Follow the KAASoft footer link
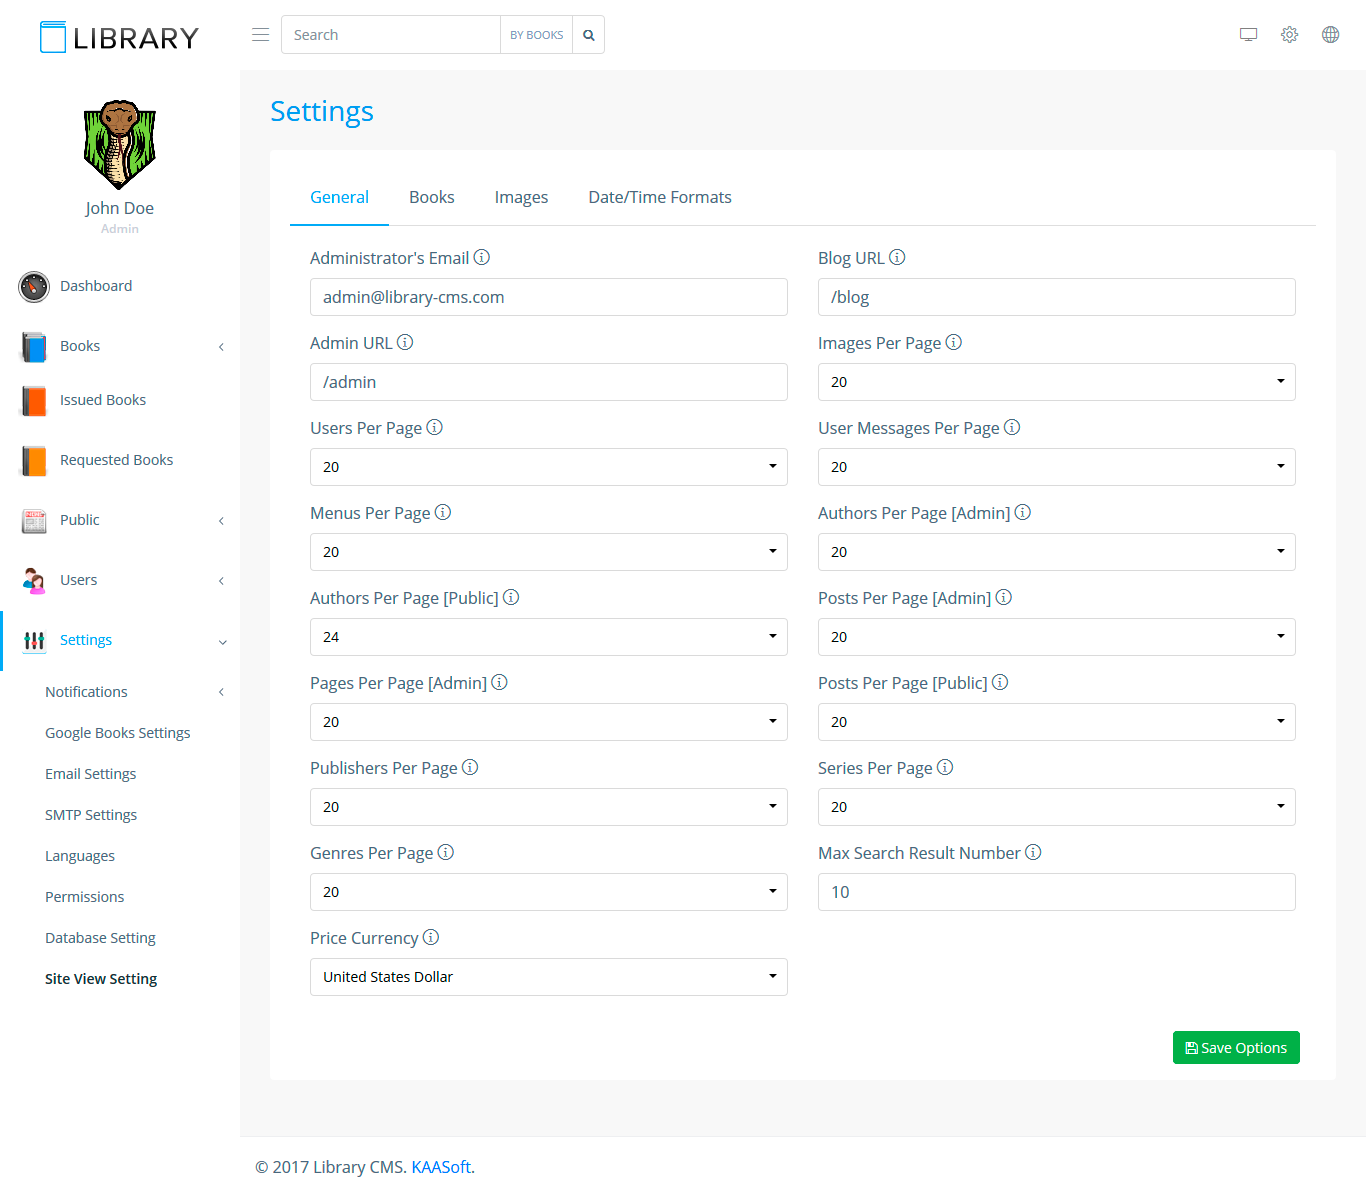The width and height of the screenshot is (1366, 1195). [441, 1167]
